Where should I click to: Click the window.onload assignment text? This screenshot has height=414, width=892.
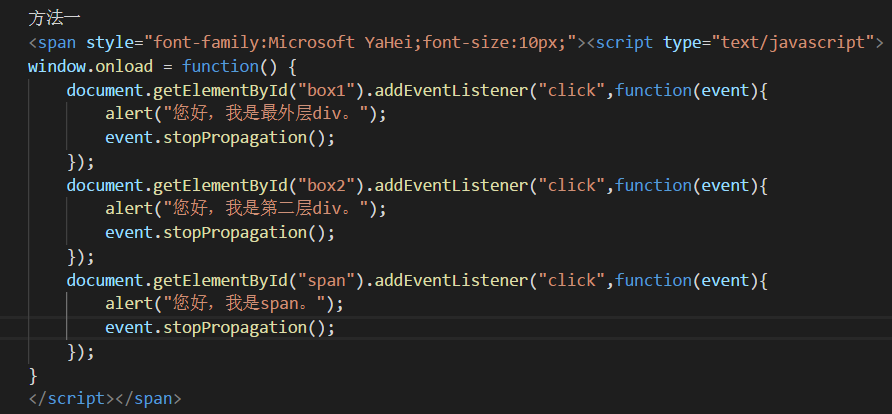90,67
